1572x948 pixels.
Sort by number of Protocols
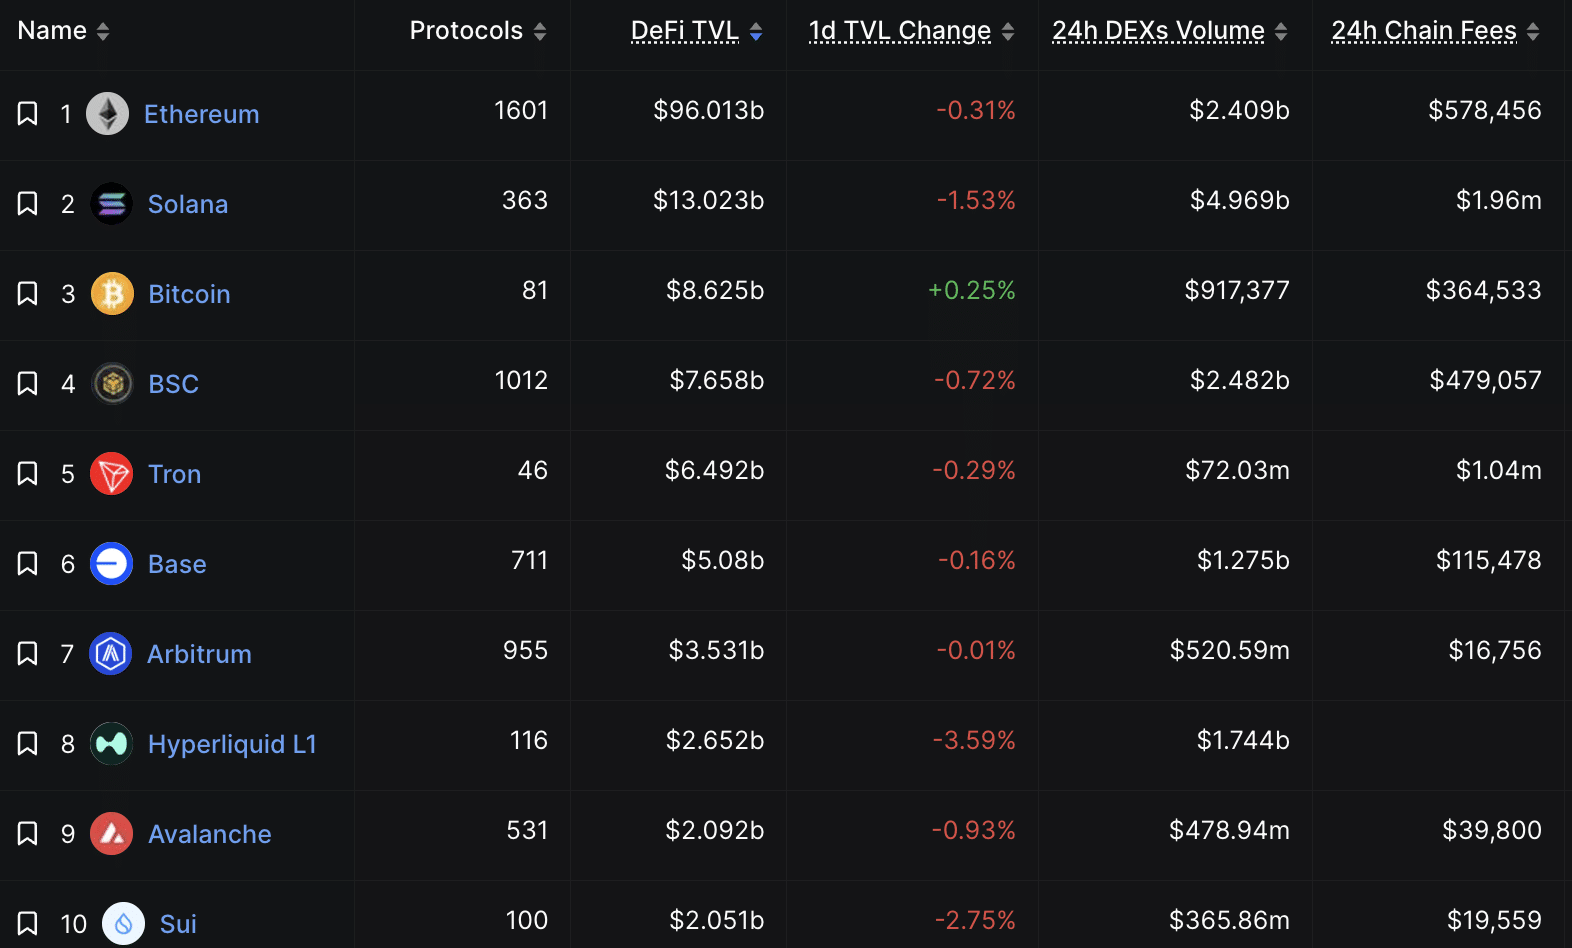pos(466,30)
